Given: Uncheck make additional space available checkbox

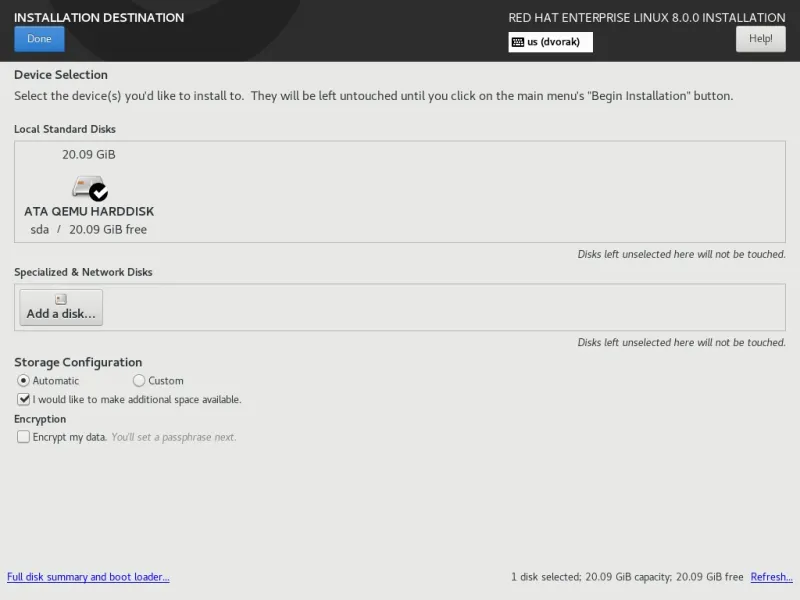Looking at the screenshot, I should tap(24, 399).
